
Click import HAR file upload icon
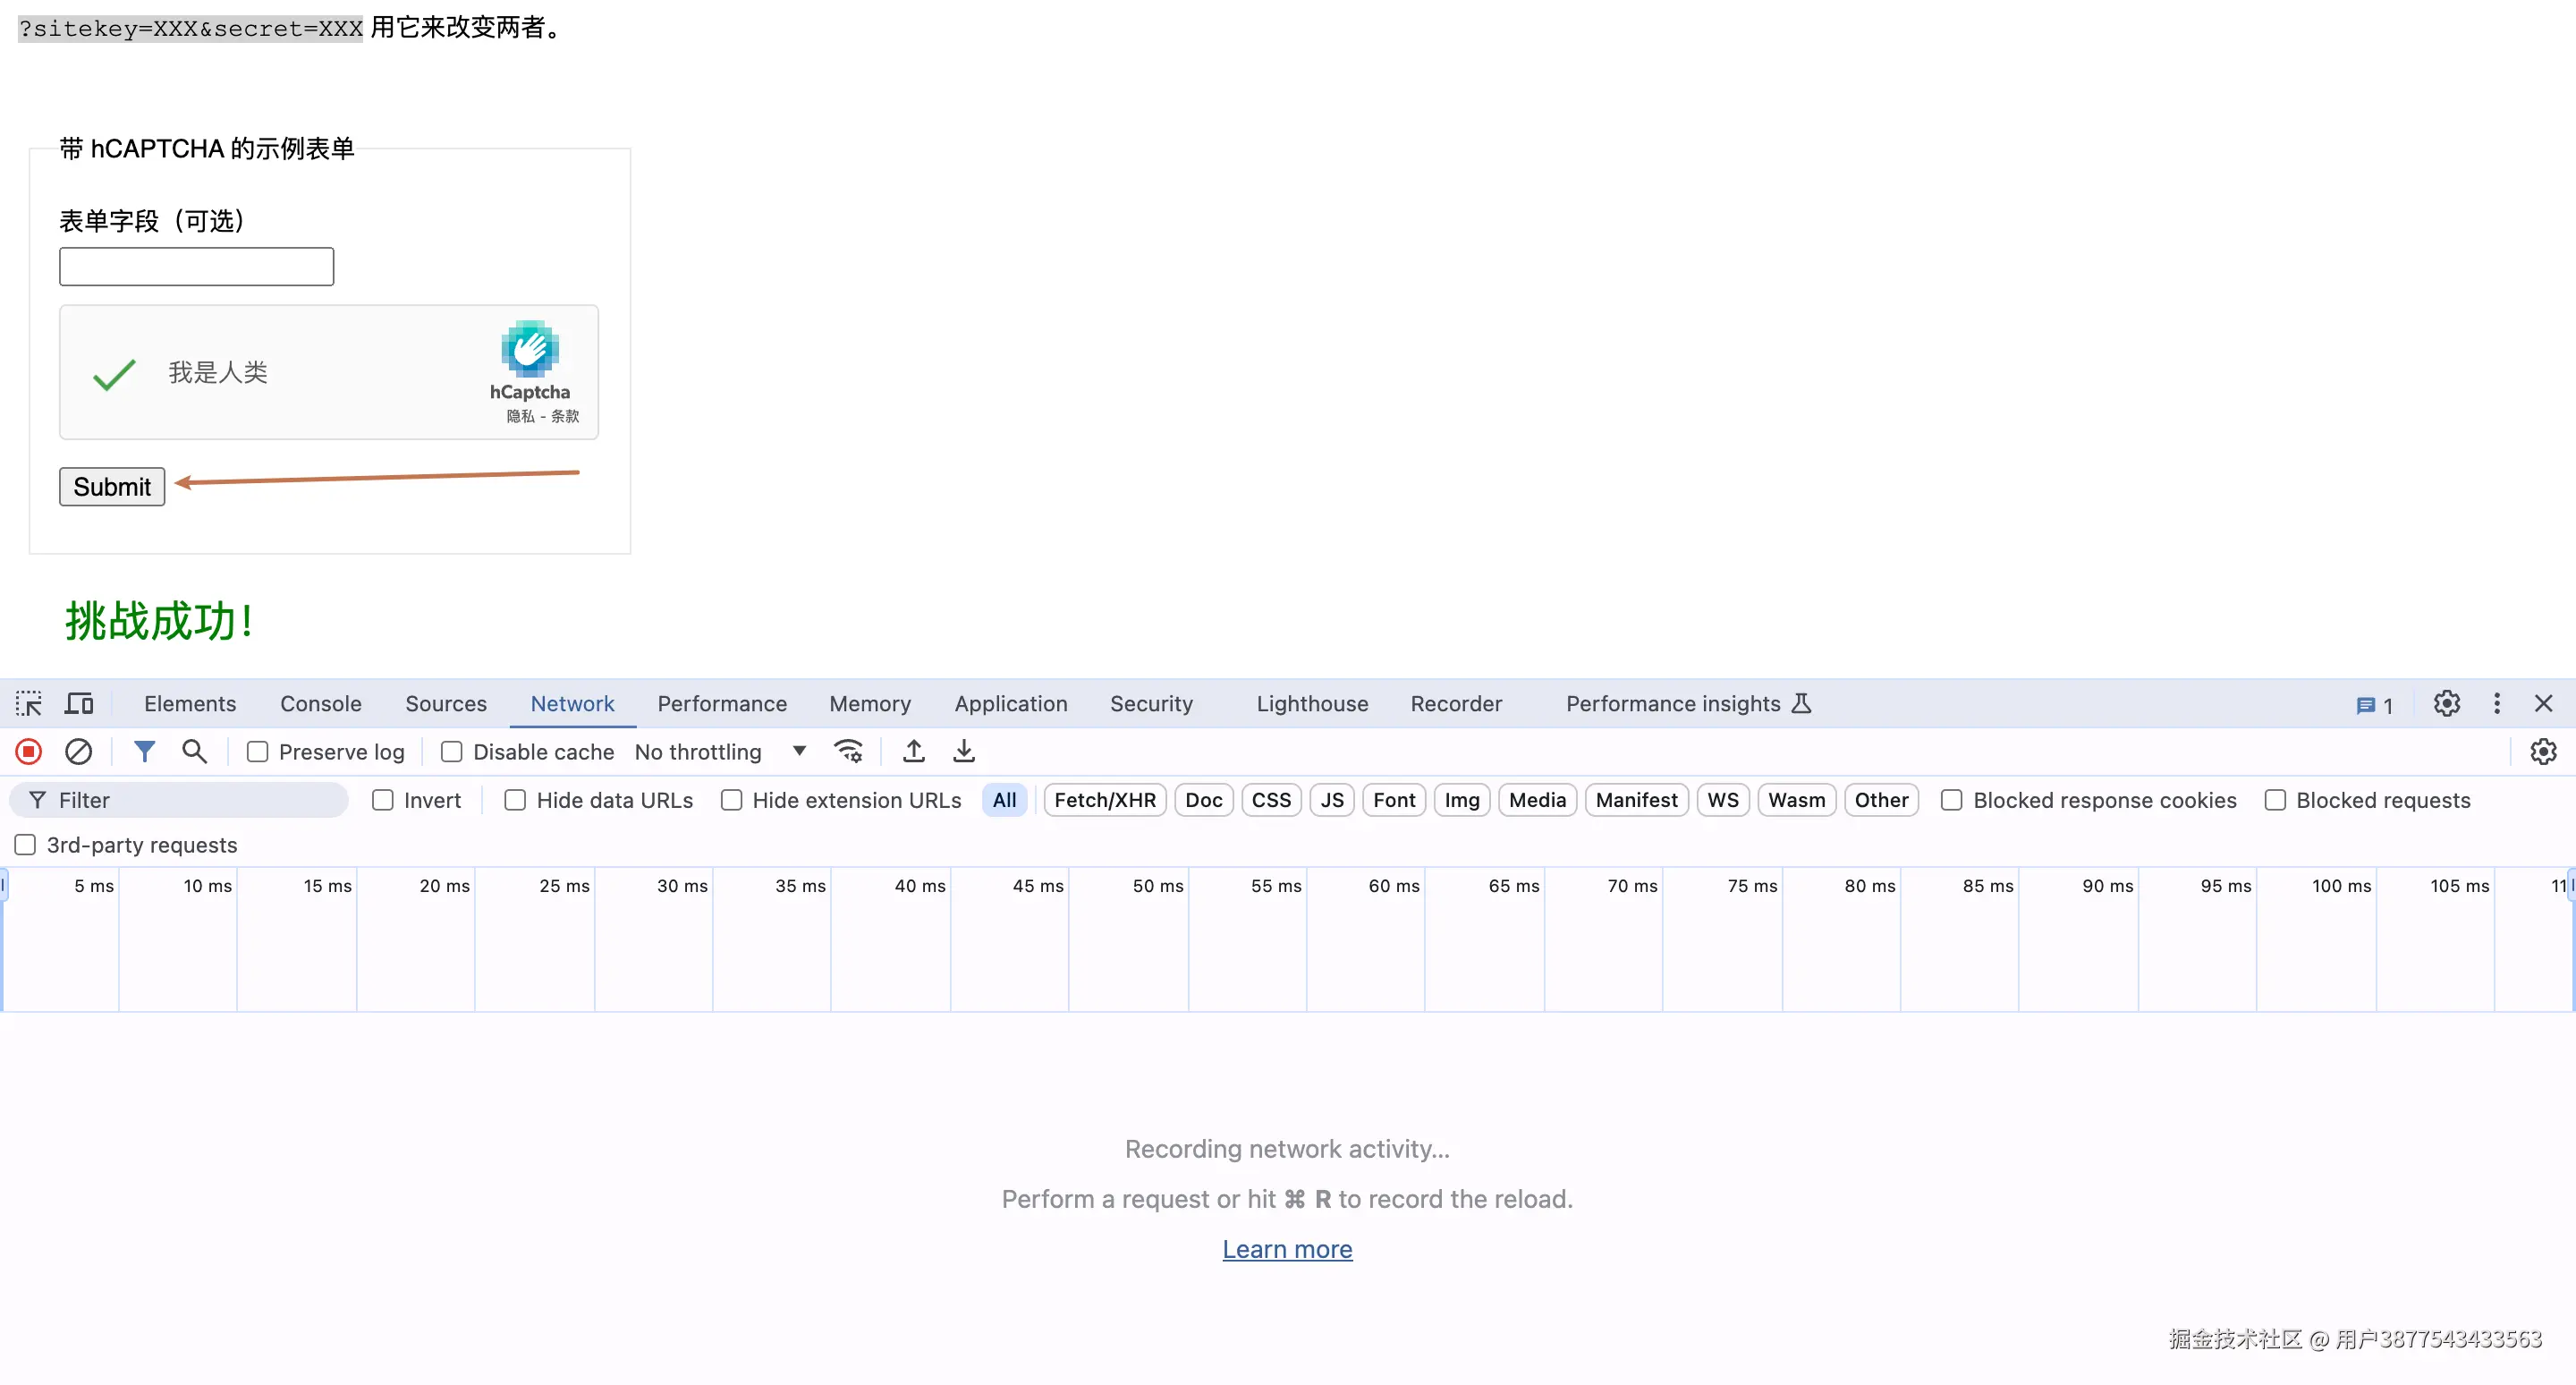913,751
